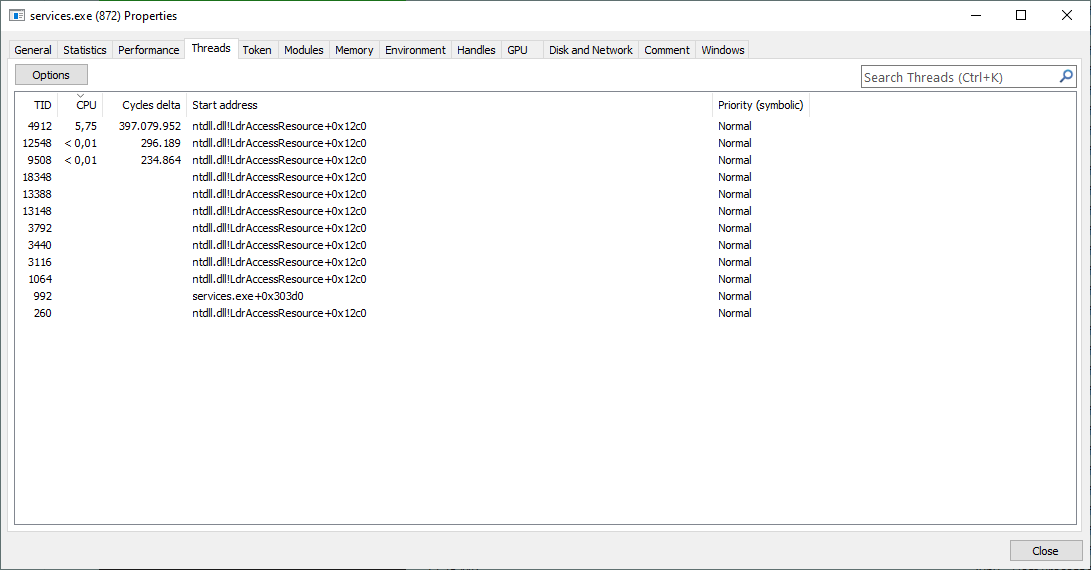Click the search magnifier icon in Search Threads

pos(1066,77)
